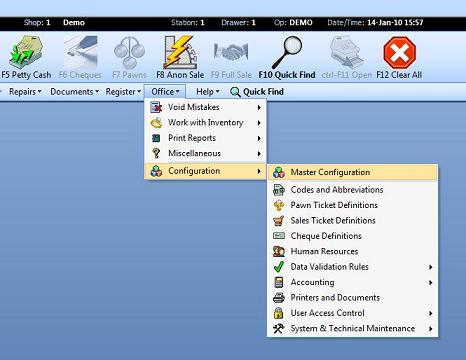Click the Miscellaneous question mark icon
Viewport: 466px width, 360px height.
click(156, 153)
